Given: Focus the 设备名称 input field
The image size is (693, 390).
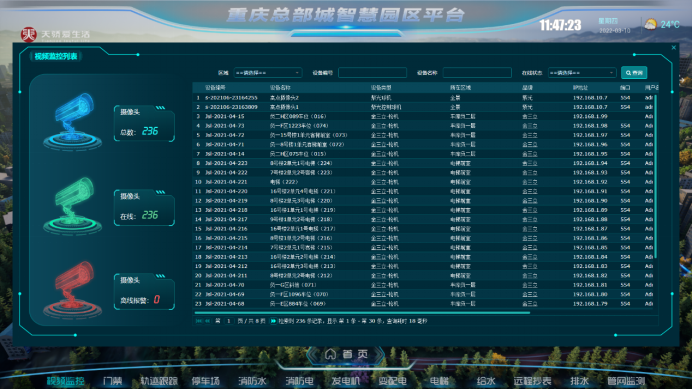Looking at the screenshot, I should [477, 73].
